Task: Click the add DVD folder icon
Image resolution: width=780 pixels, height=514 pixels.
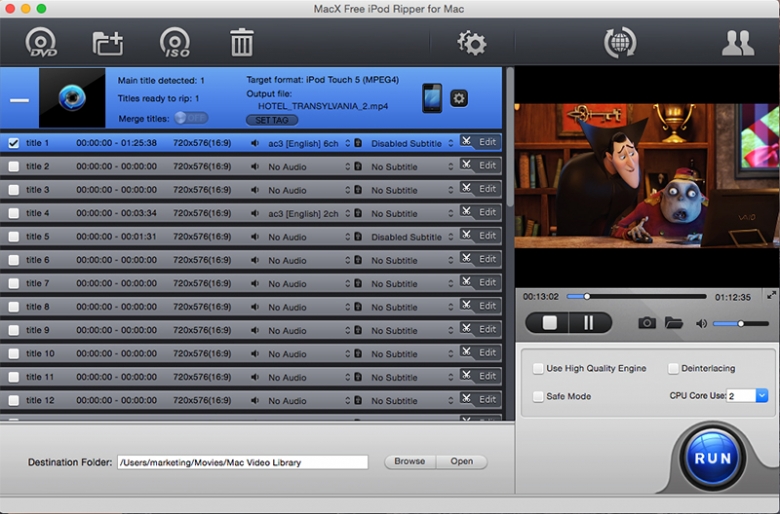Action: pyautogui.click(x=108, y=42)
